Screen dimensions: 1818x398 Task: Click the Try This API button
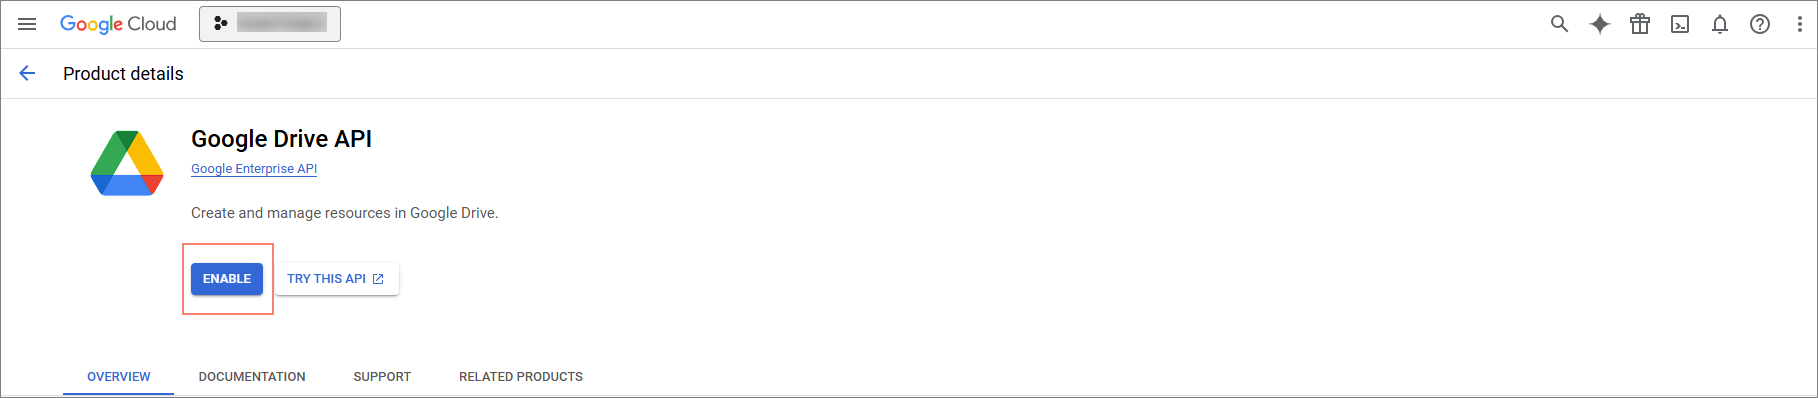[x=337, y=279]
